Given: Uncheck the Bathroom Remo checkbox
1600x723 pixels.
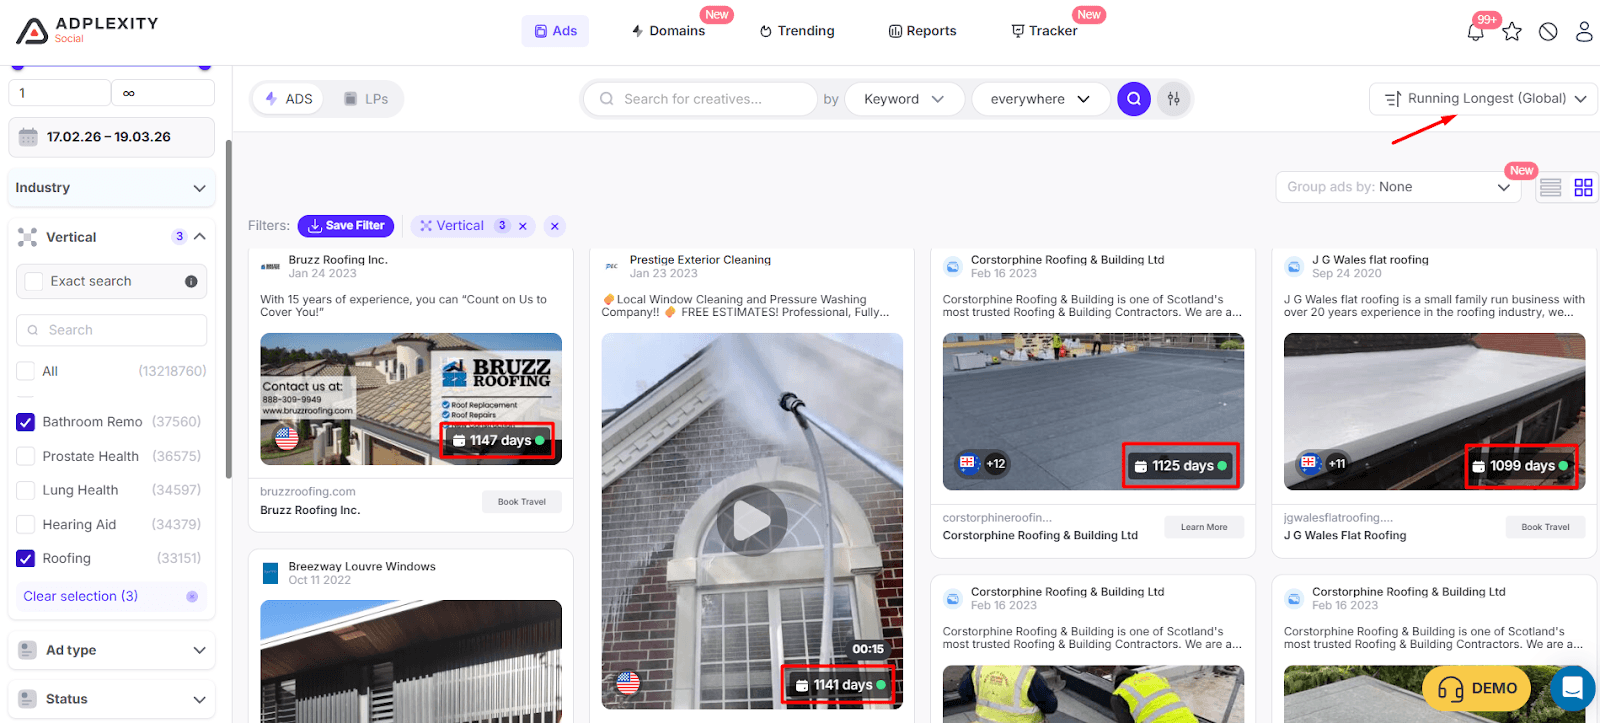Looking at the screenshot, I should pos(26,422).
